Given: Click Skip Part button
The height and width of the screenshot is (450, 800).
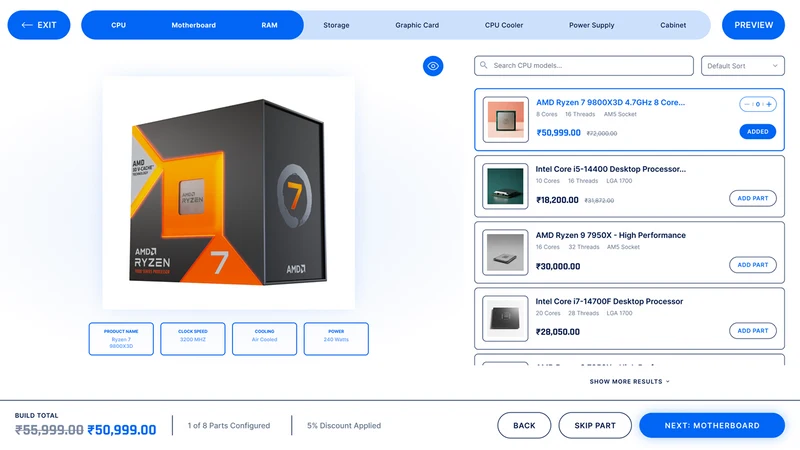Looking at the screenshot, I should click(595, 426).
